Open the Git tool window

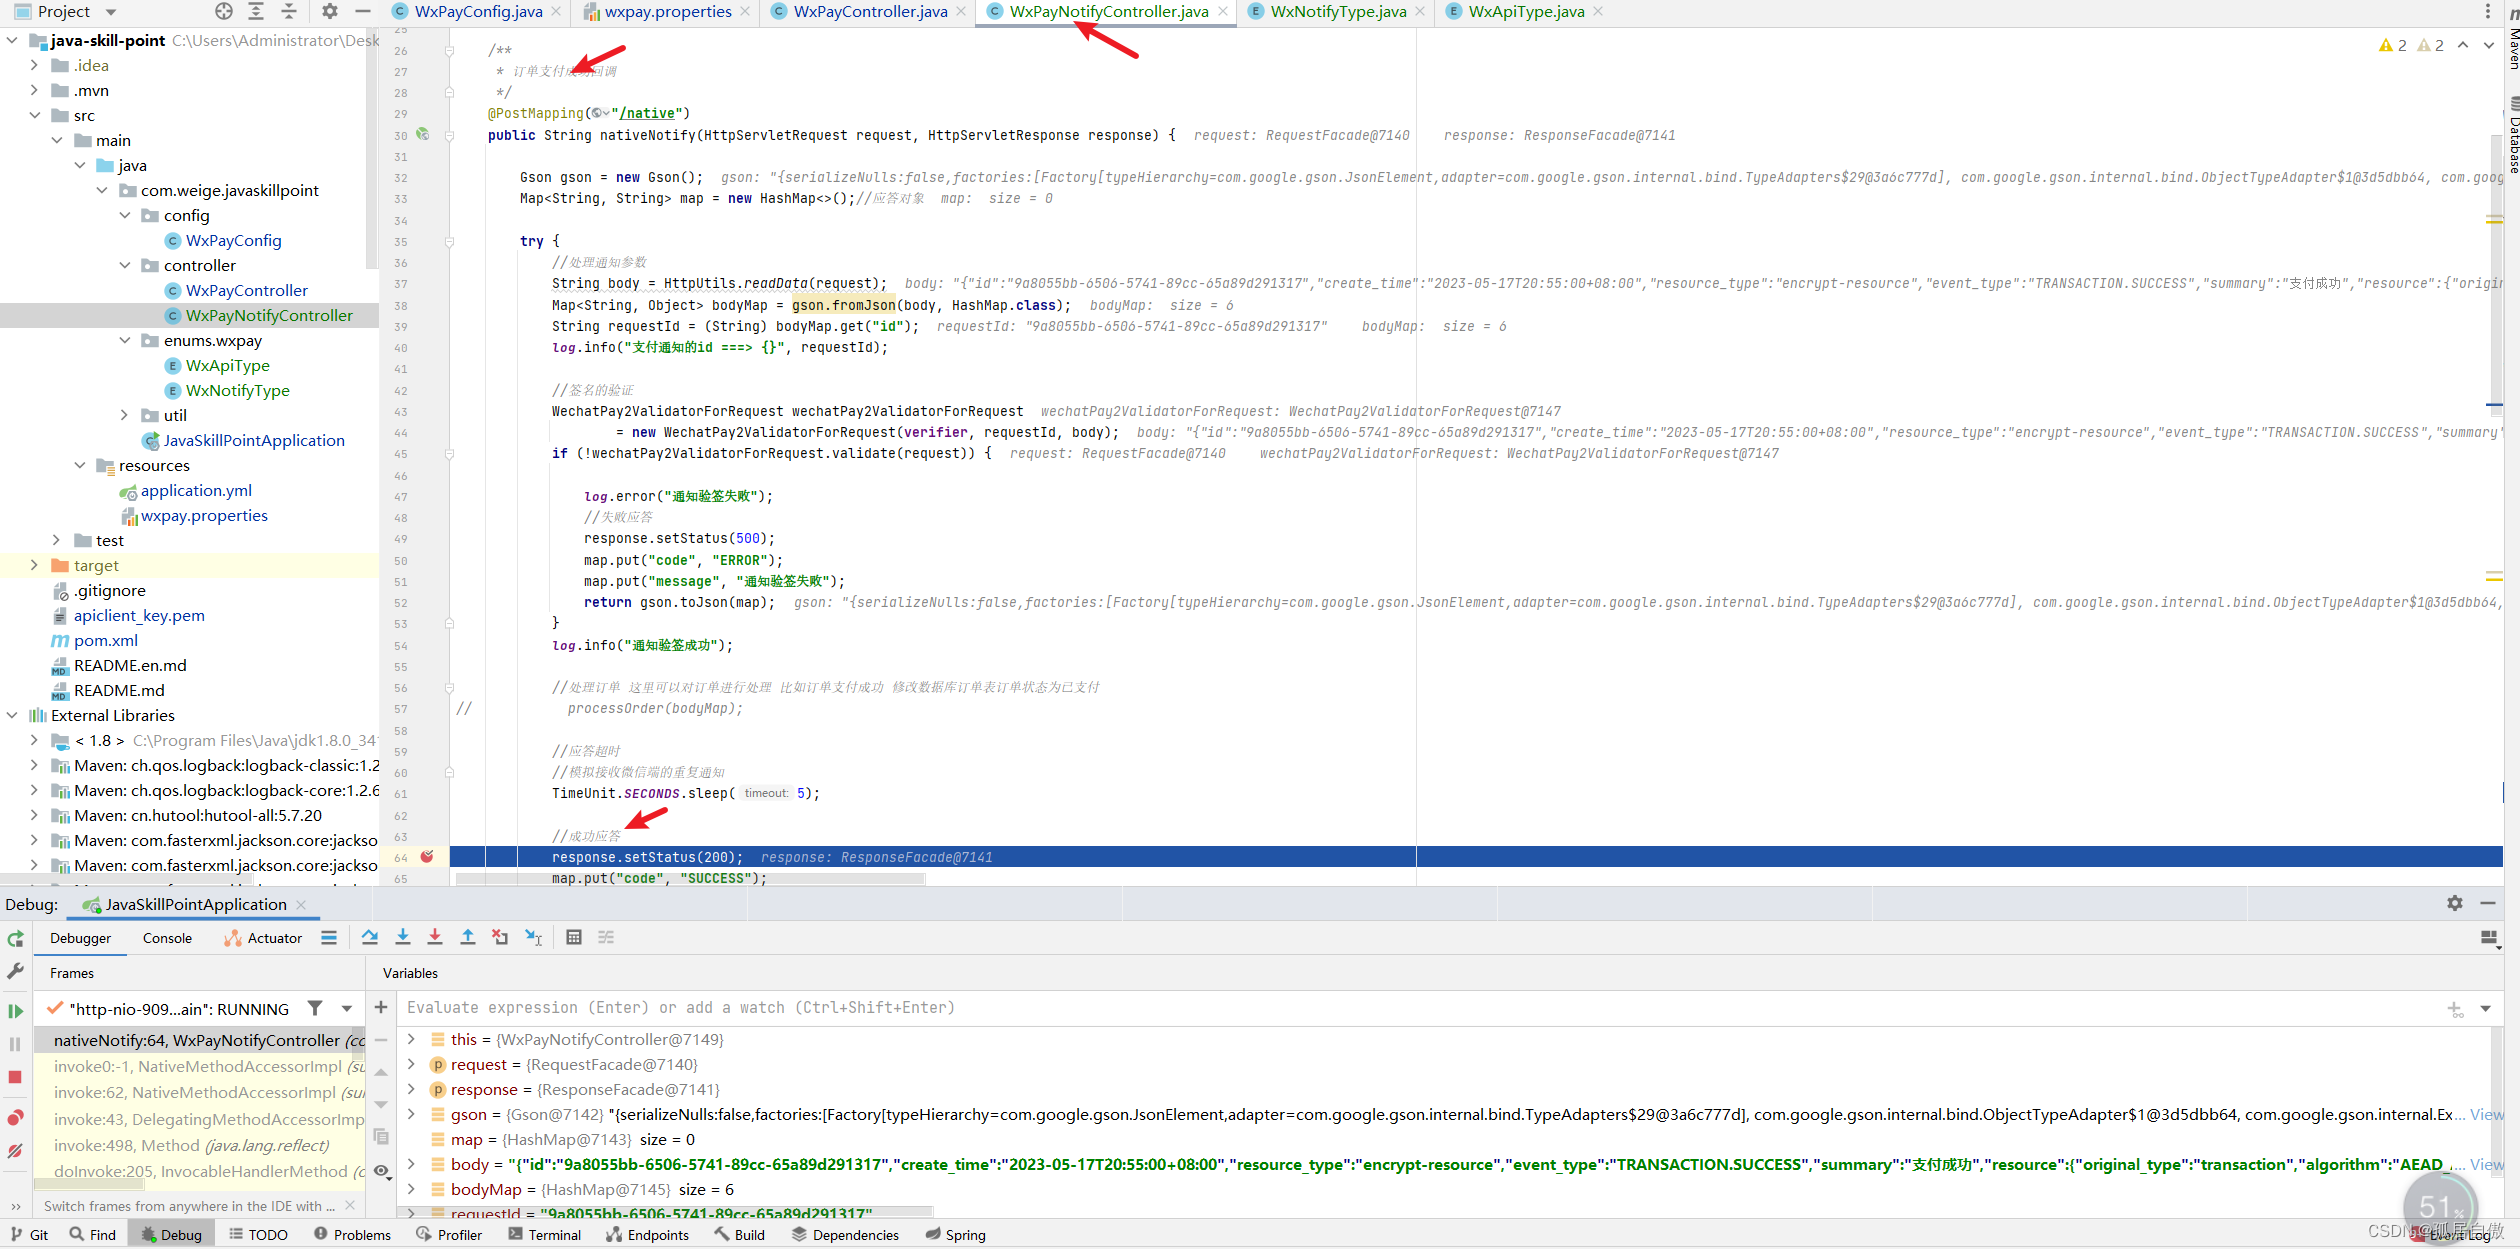coord(30,1235)
